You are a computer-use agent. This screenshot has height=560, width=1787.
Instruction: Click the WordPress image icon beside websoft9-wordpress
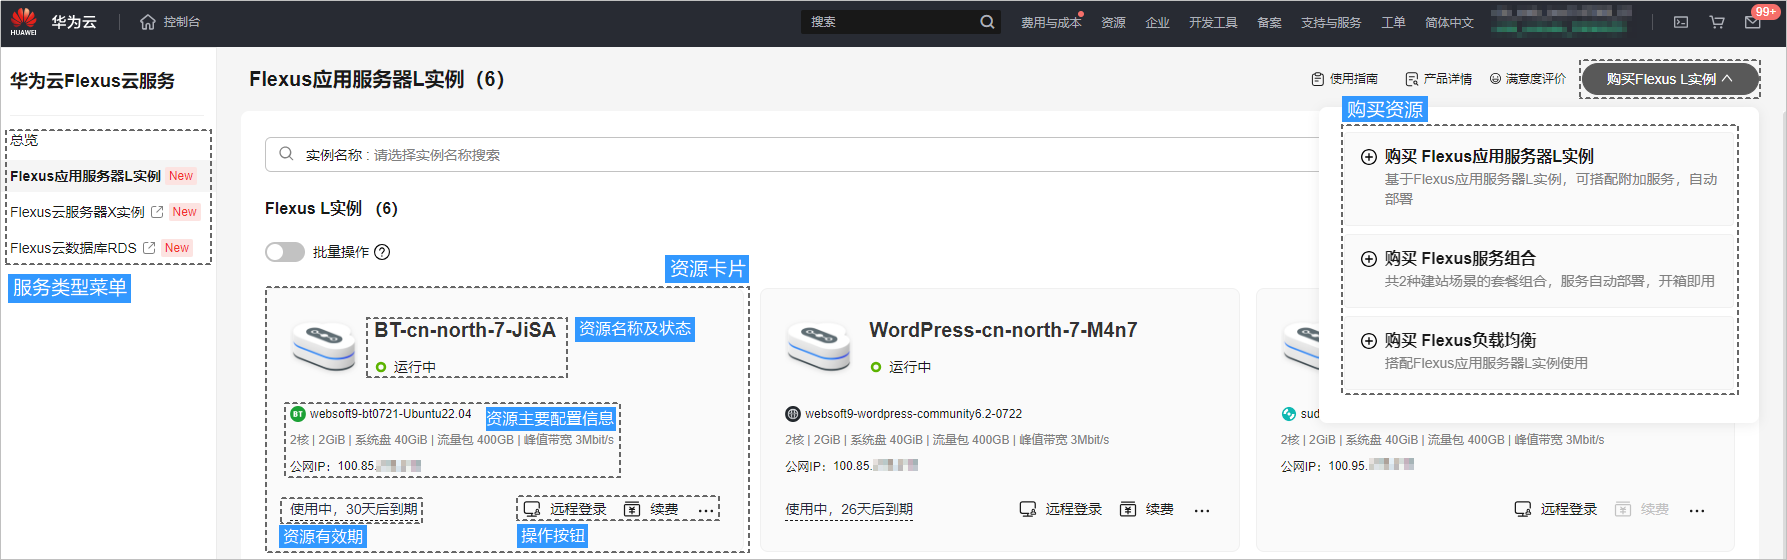click(793, 414)
